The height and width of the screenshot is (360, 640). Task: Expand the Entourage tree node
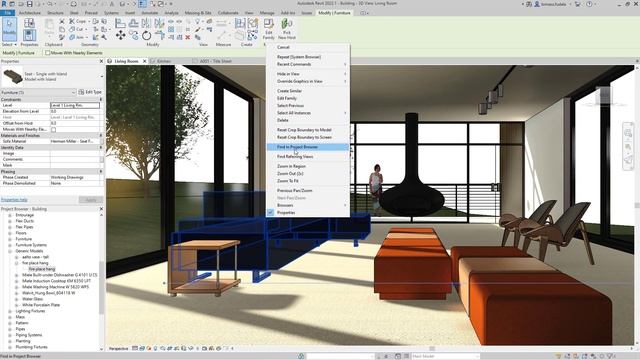10,215
